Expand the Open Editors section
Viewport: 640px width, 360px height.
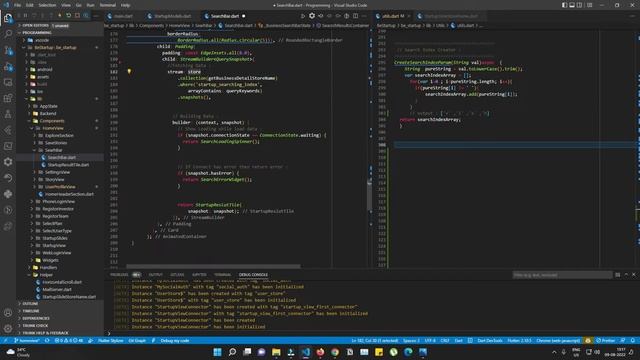tap(60, 25)
